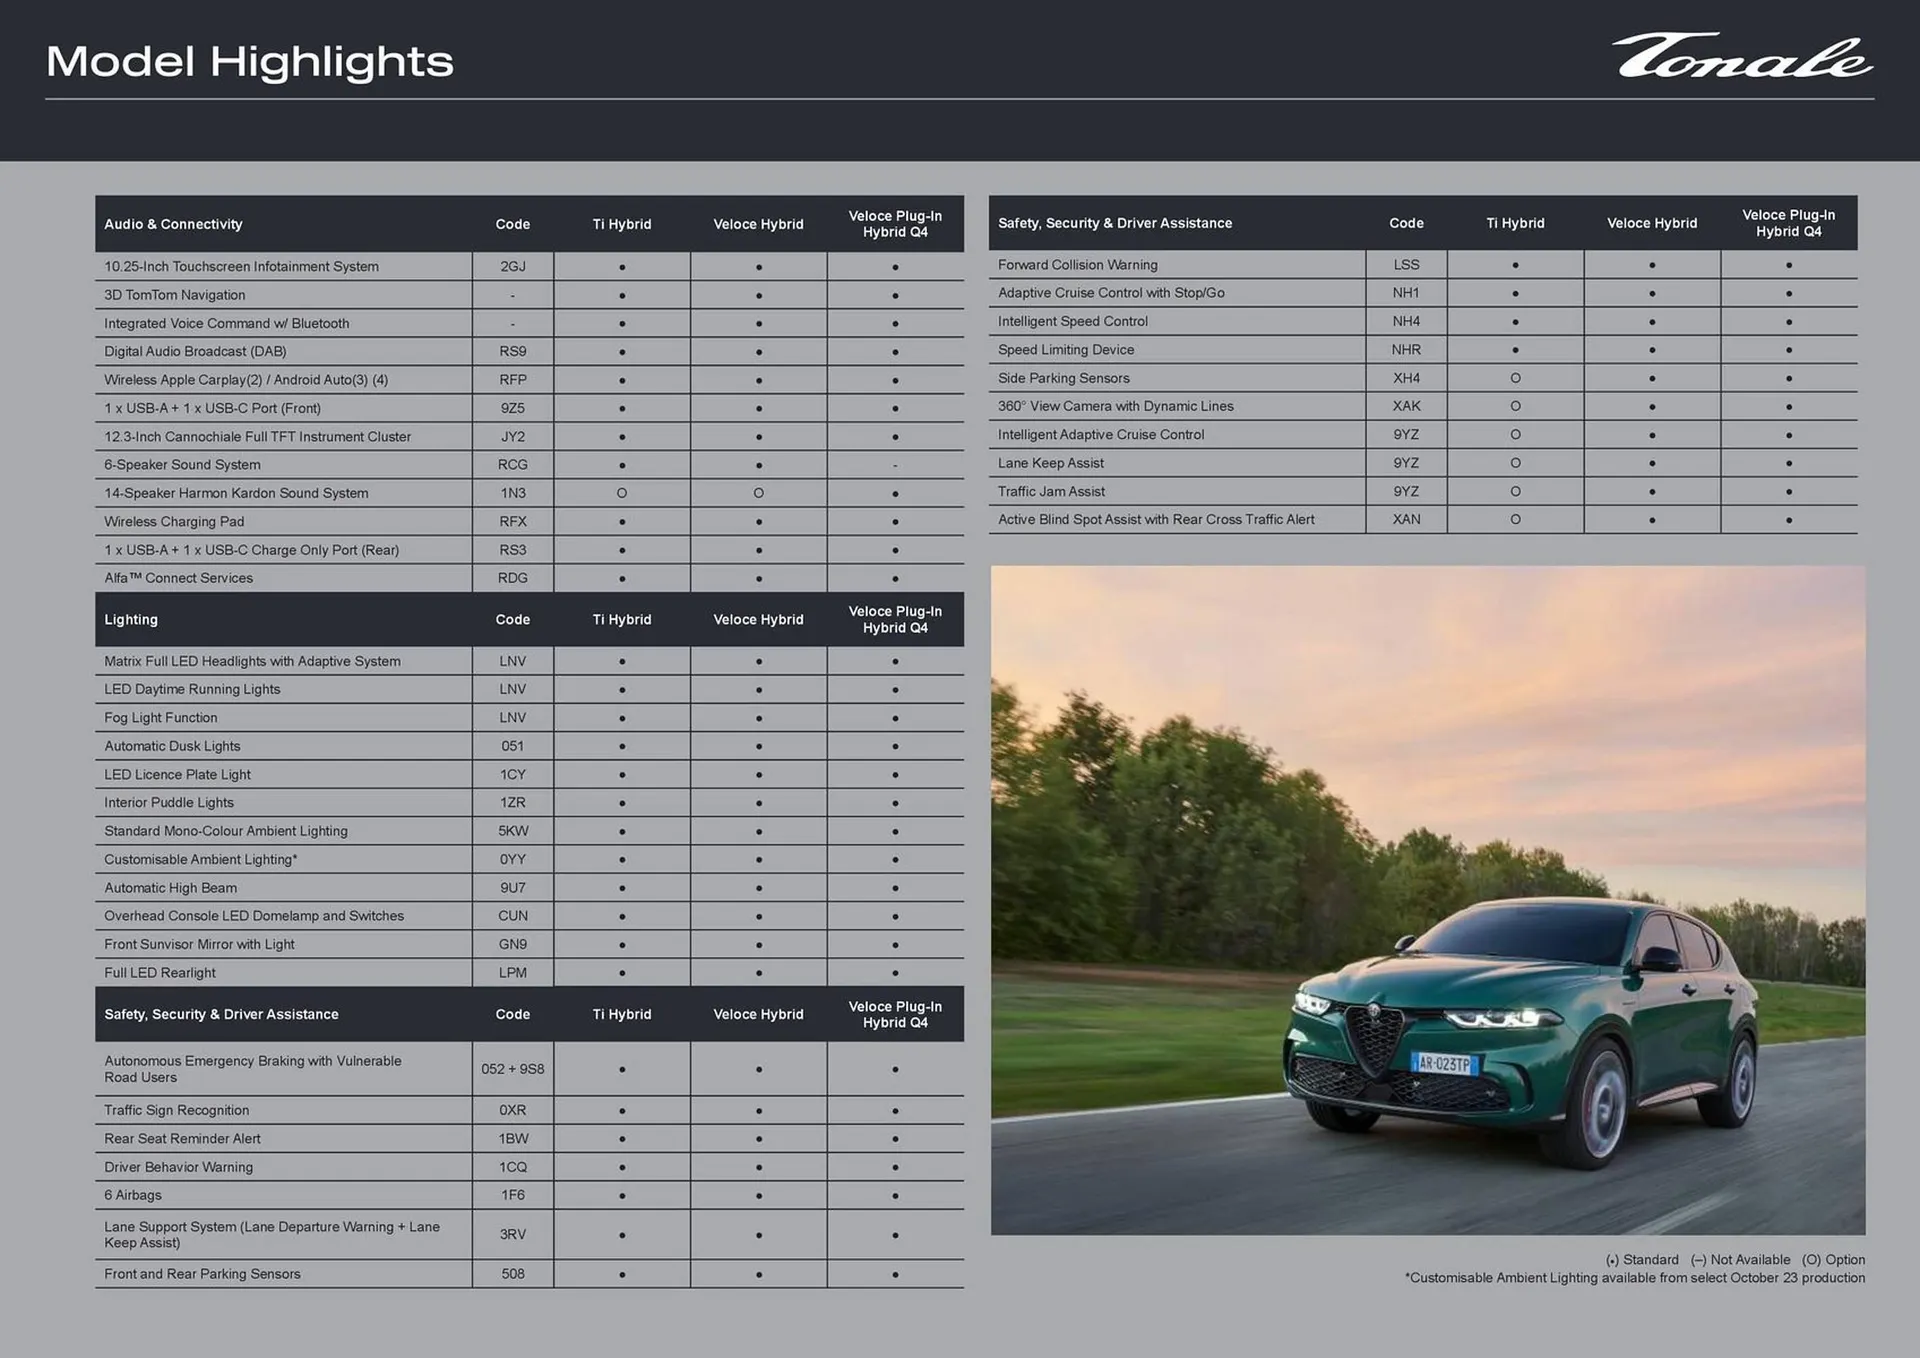
Task: Select the Ti Hybrid column header
Action: pyautogui.click(x=622, y=224)
